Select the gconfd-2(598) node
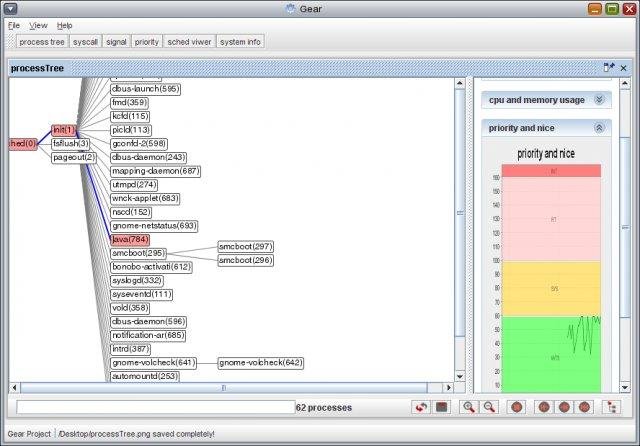The width and height of the screenshot is (640, 446). pyautogui.click(x=139, y=144)
